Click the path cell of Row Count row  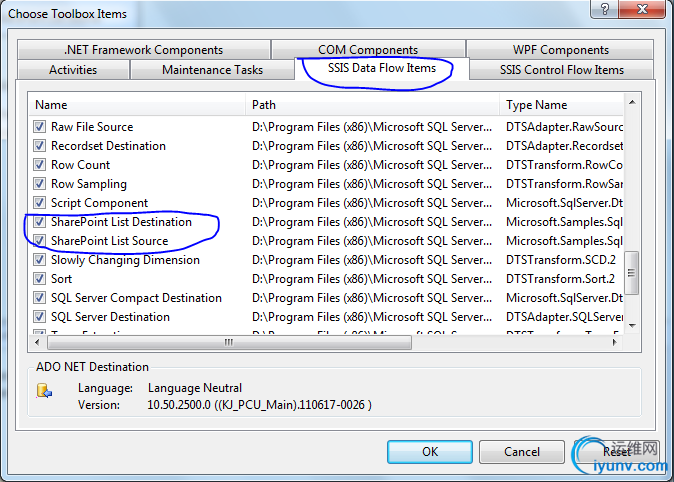coord(372,165)
